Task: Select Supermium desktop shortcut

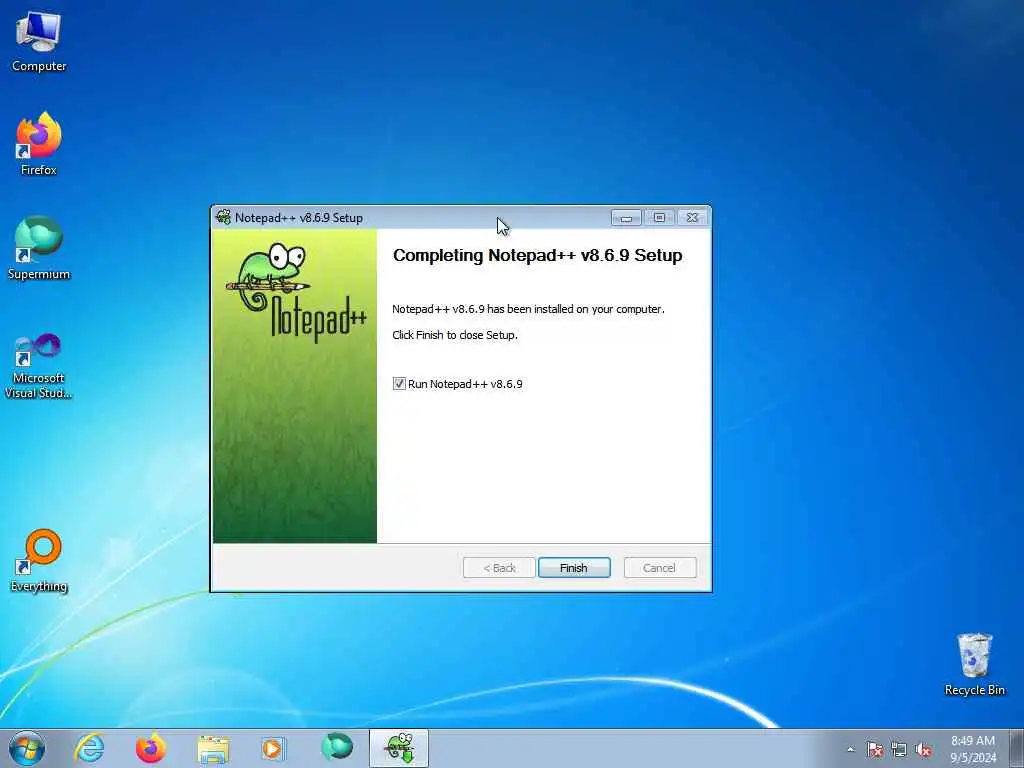Action: point(39,248)
